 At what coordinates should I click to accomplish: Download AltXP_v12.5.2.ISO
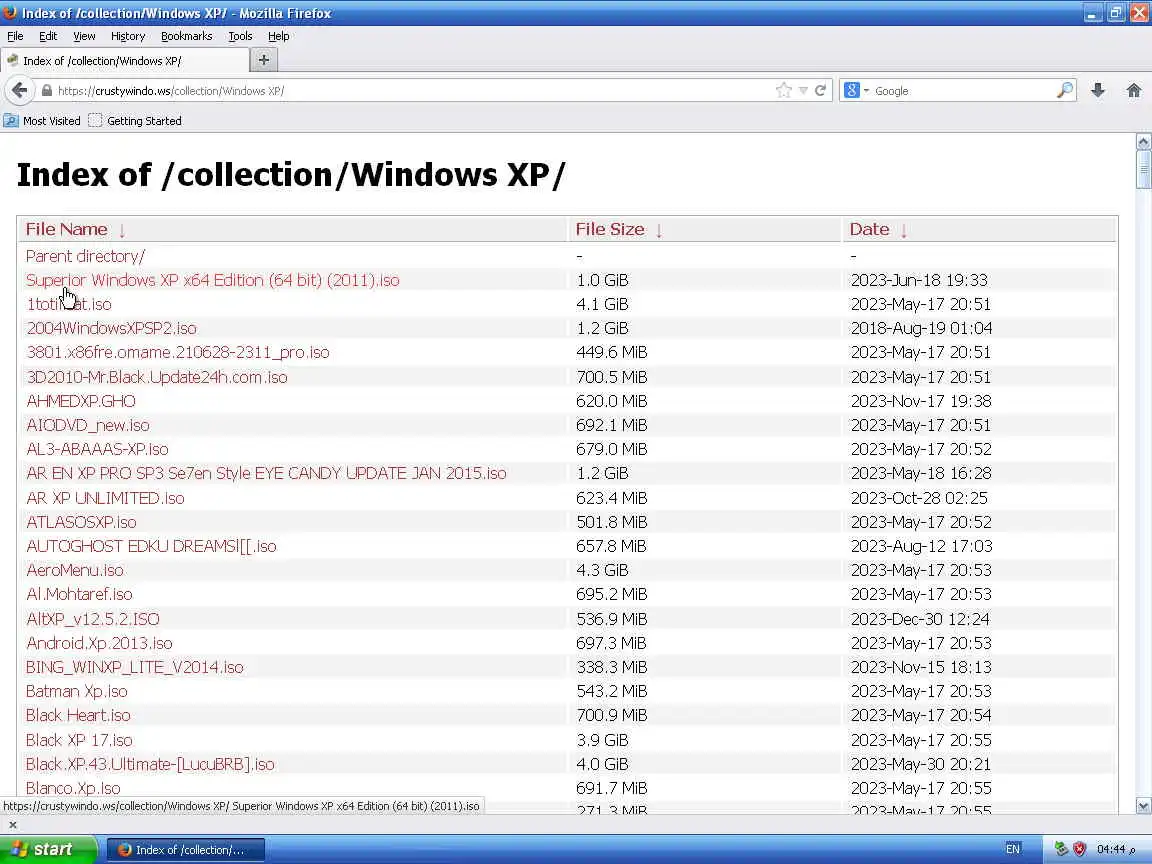tap(93, 619)
